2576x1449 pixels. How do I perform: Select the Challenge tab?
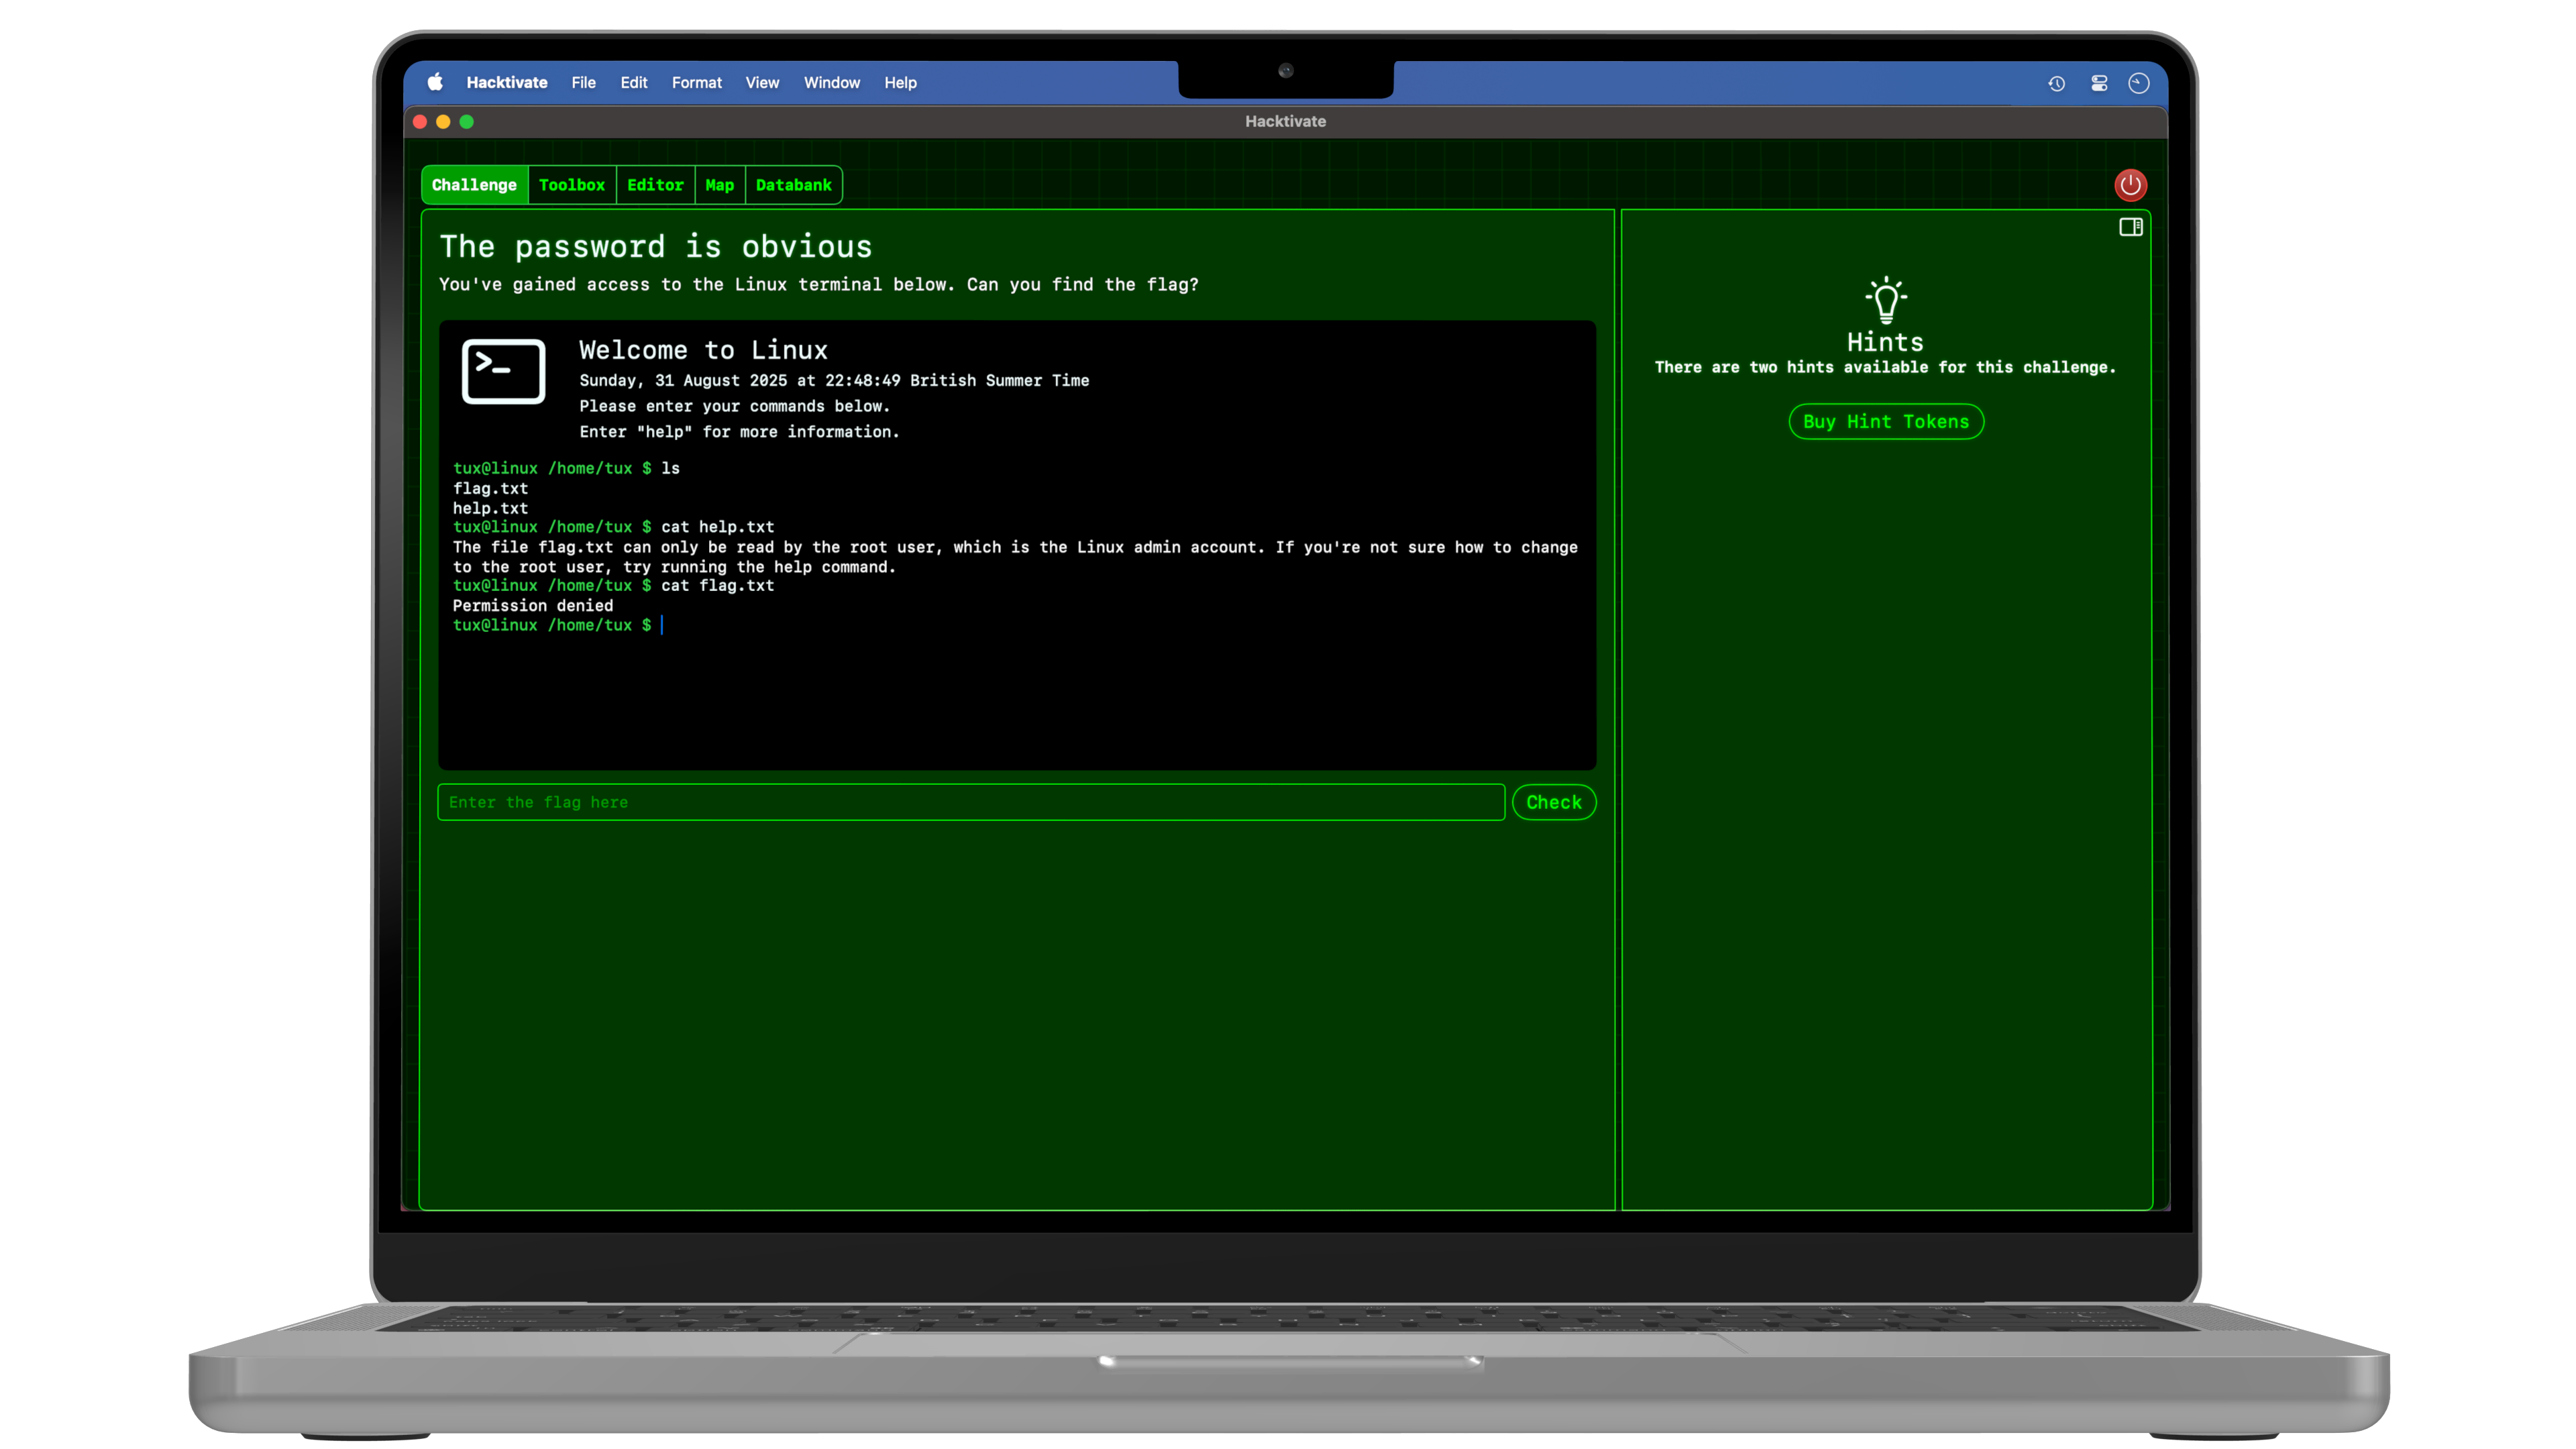coord(474,185)
